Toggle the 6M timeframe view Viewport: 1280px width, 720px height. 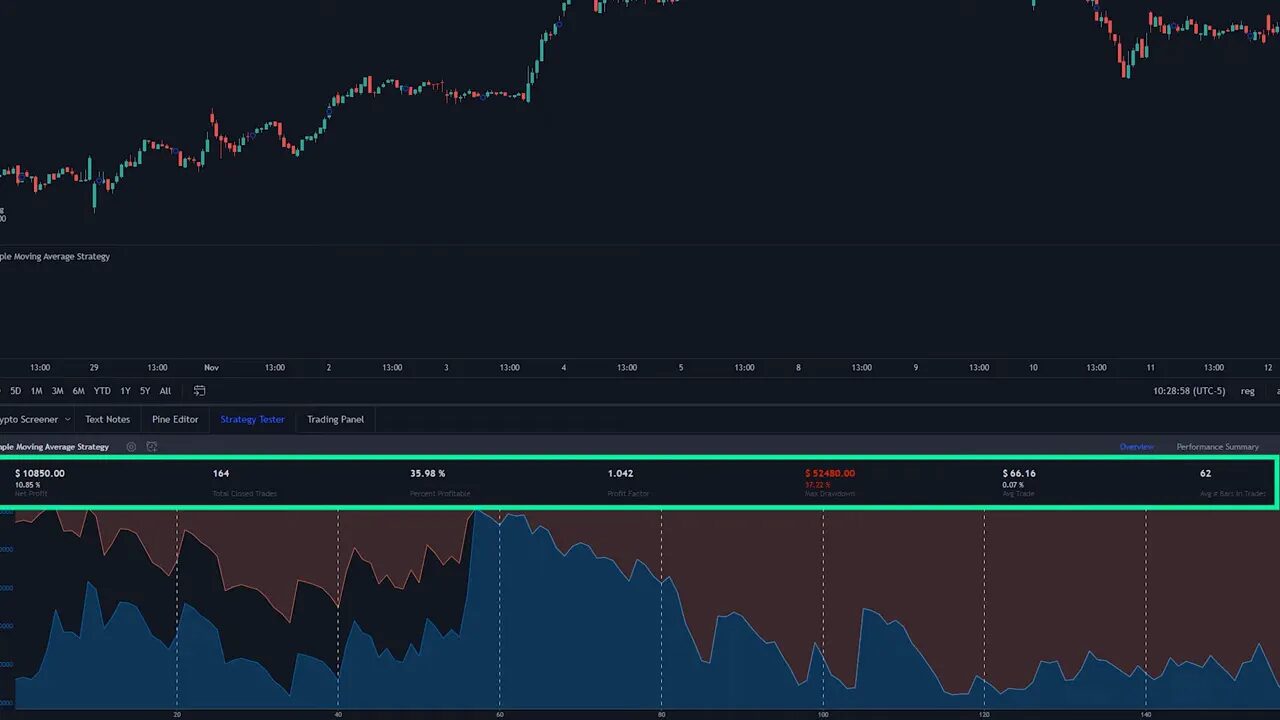click(77, 390)
